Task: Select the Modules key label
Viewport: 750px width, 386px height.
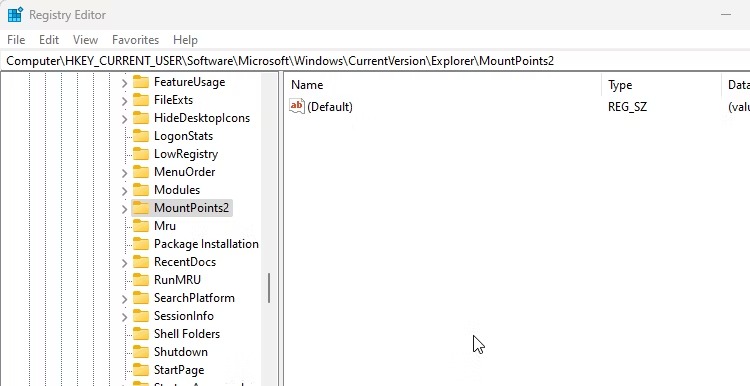Action: point(177,190)
